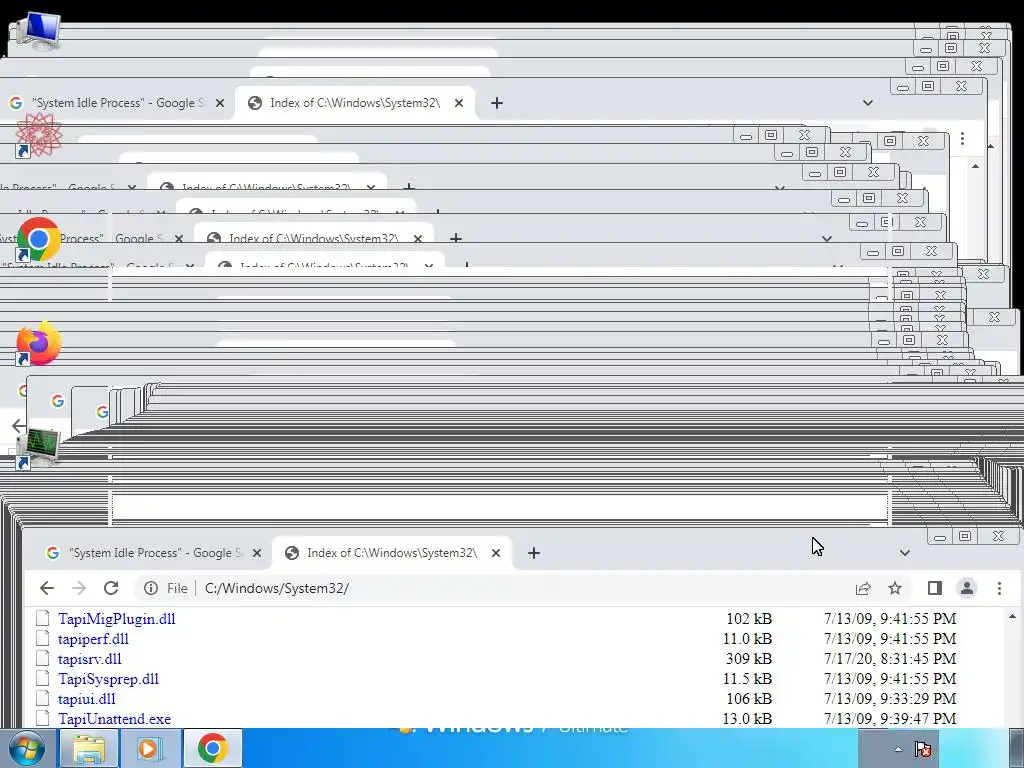This screenshot has height=768, width=1024.
Task: Select the Firefox desktop shortcut
Action: tap(38, 344)
